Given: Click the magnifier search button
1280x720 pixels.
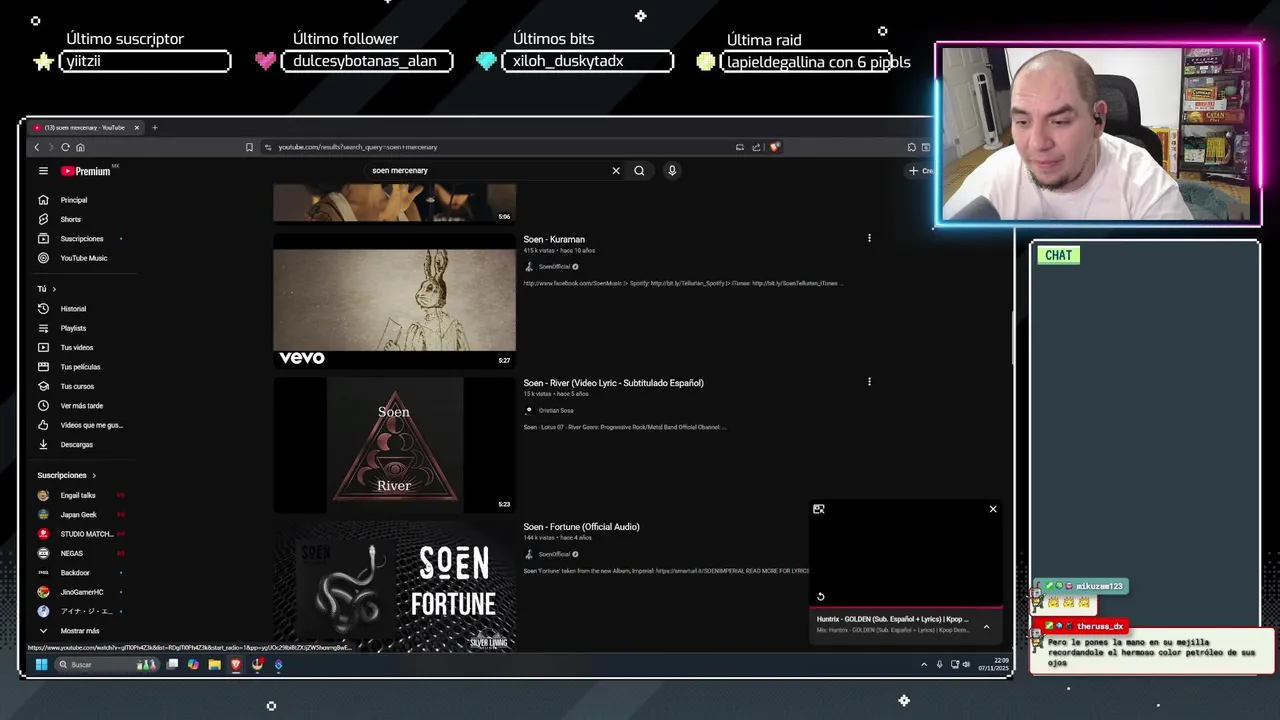Looking at the screenshot, I should 639,171.
